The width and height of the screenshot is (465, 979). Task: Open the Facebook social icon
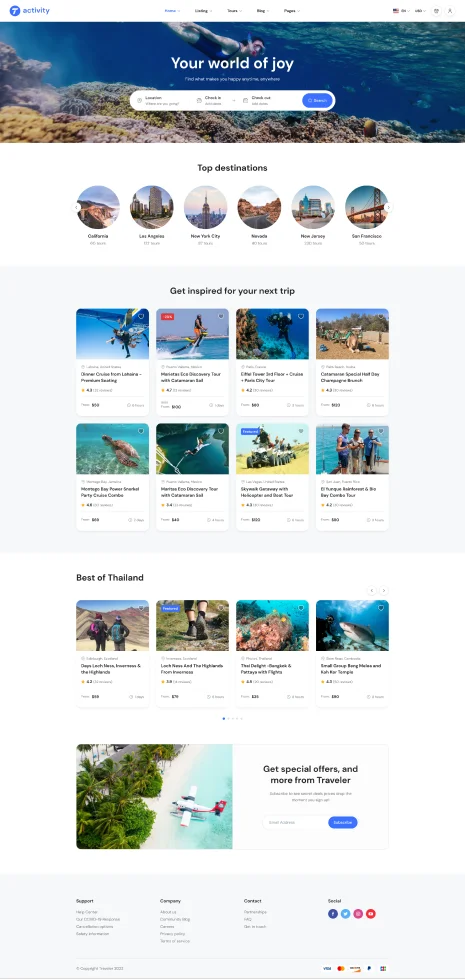(333, 913)
